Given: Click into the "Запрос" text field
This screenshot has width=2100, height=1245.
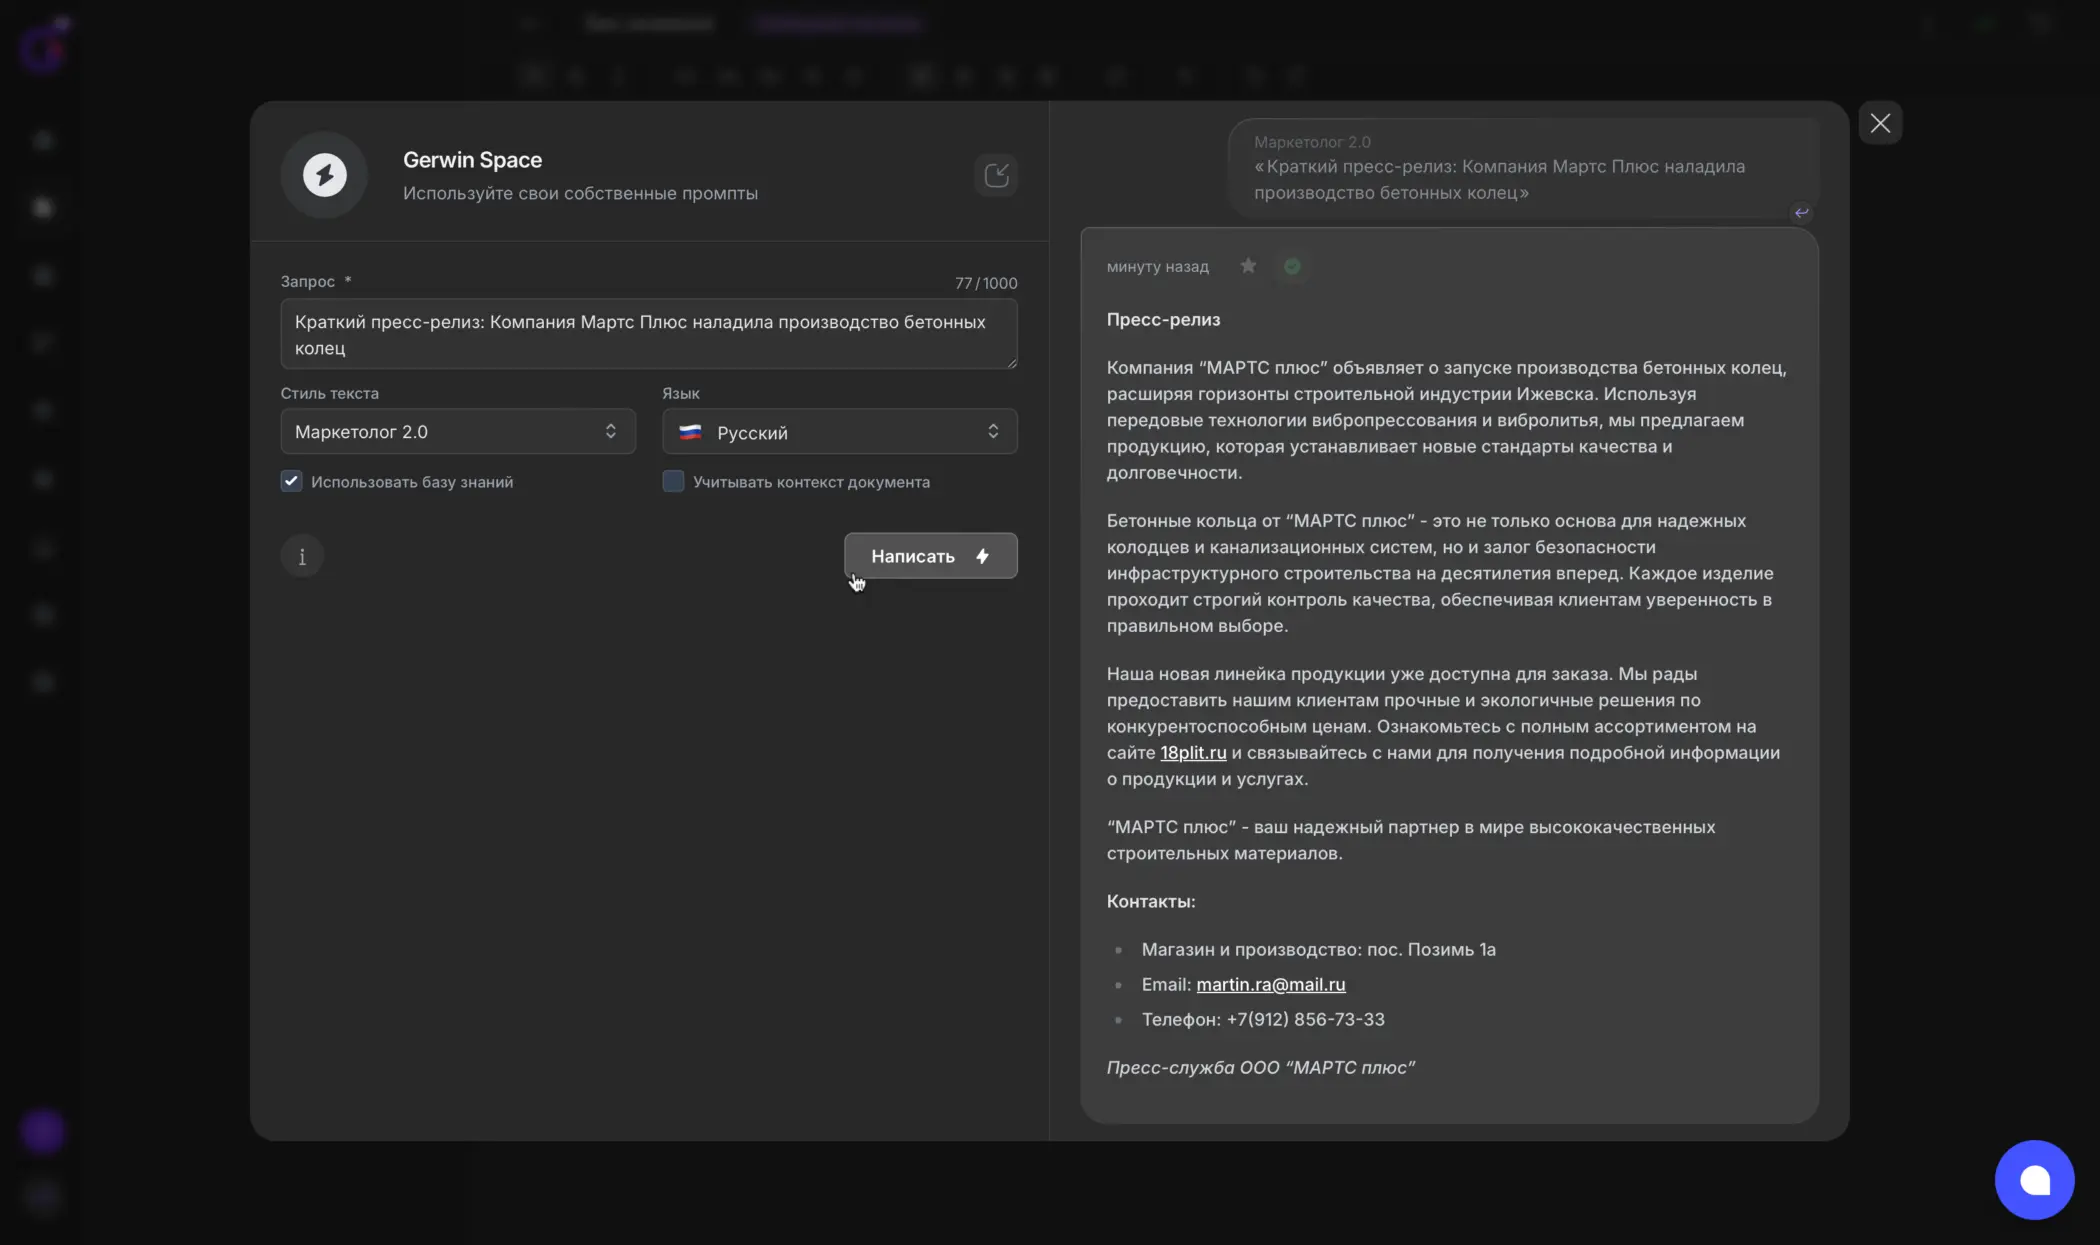Looking at the screenshot, I should coord(648,335).
